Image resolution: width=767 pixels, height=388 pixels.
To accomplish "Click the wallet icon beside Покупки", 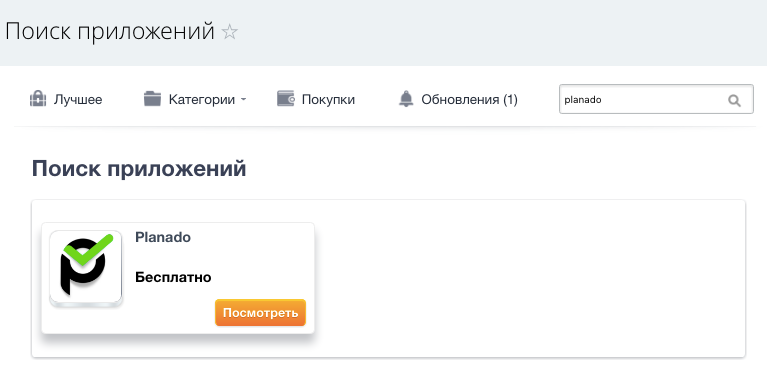I will tap(286, 98).
